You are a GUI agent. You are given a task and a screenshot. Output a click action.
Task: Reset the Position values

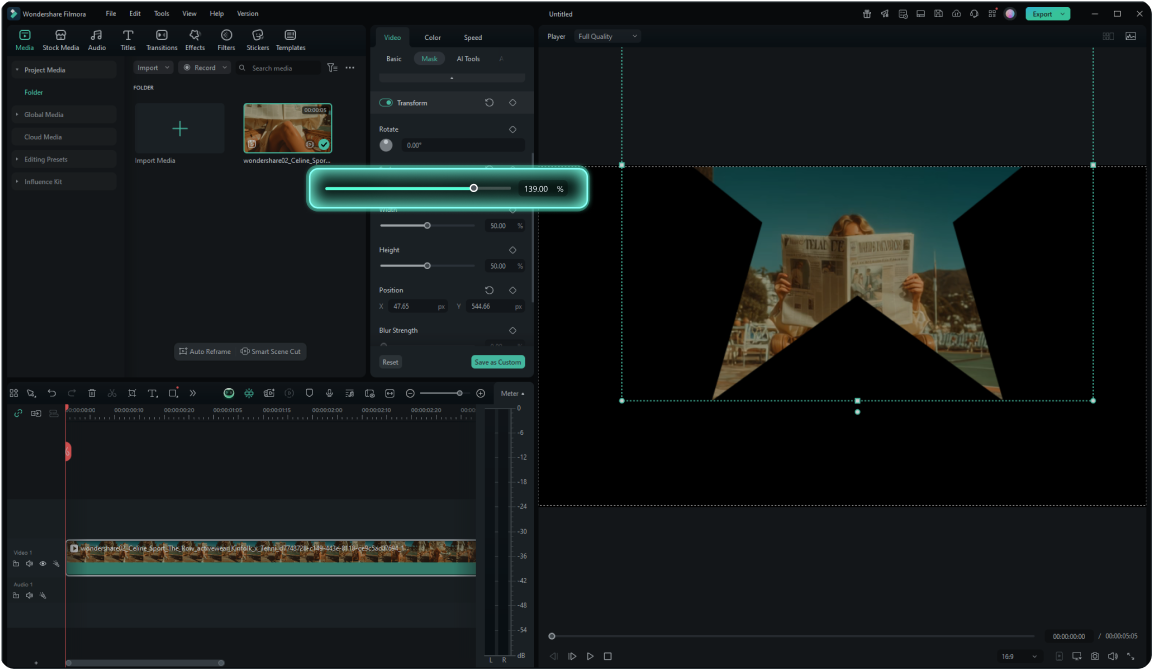coord(489,290)
